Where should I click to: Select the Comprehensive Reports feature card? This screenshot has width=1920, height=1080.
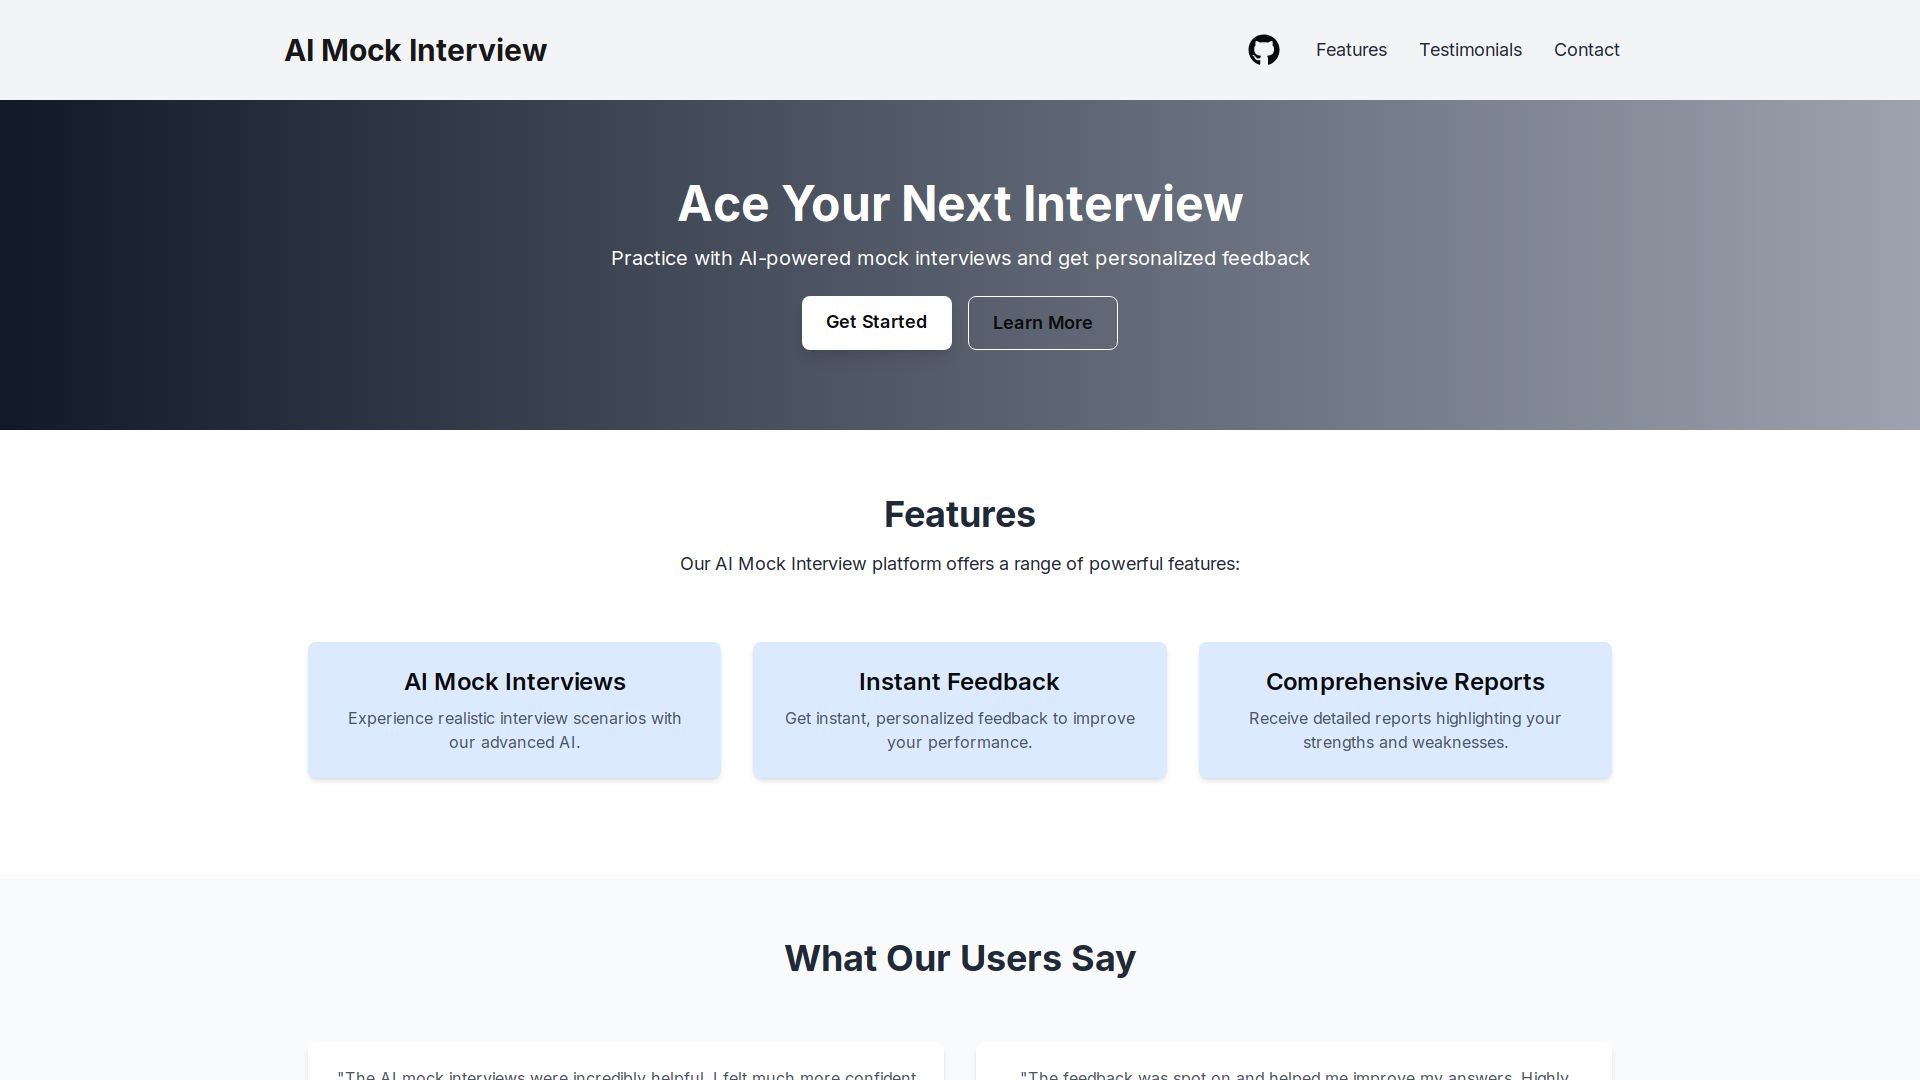(1404, 709)
